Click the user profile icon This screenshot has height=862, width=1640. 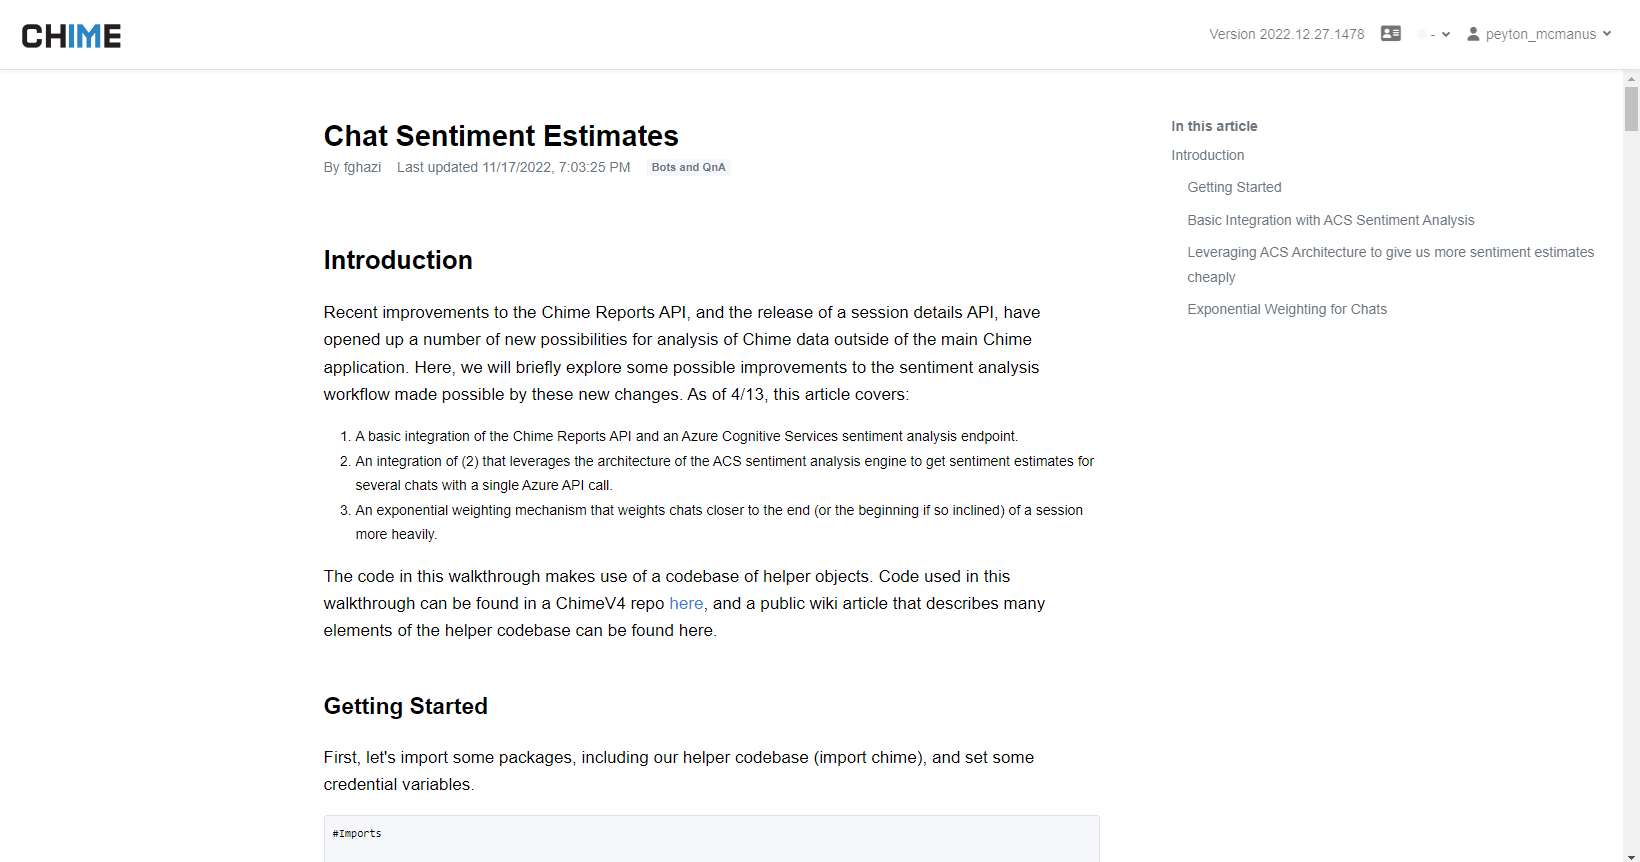pyautogui.click(x=1473, y=34)
